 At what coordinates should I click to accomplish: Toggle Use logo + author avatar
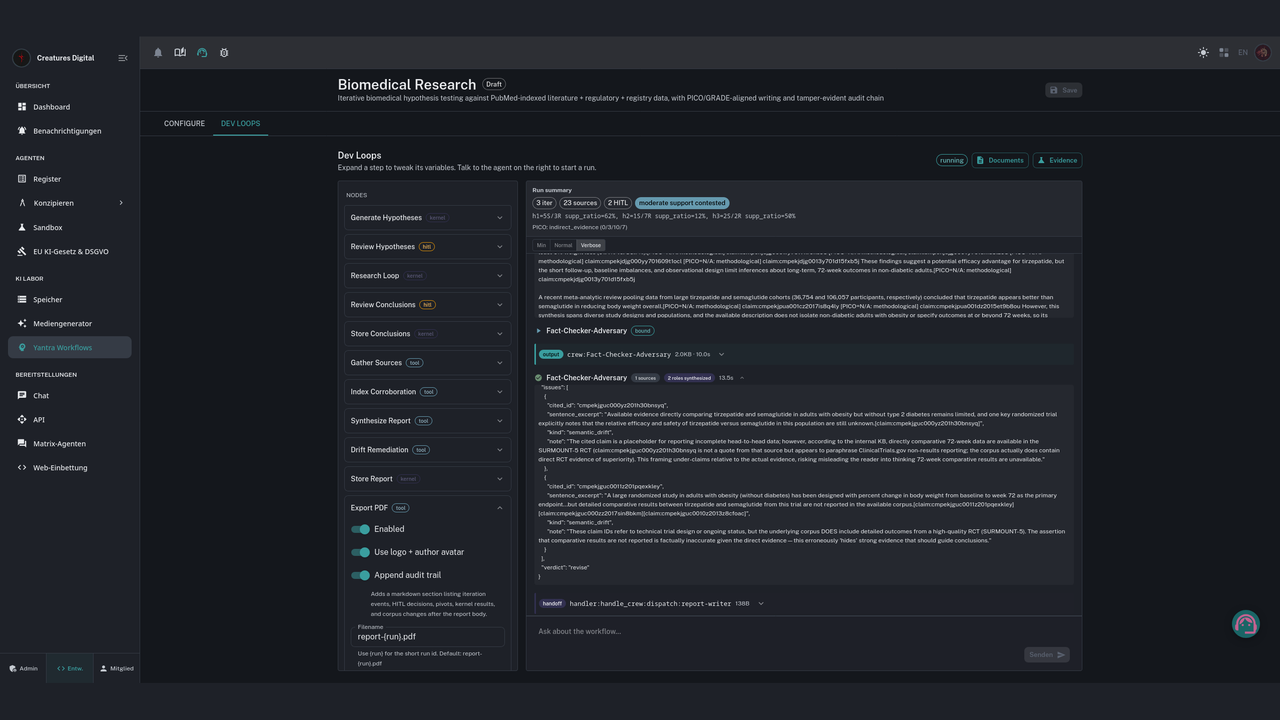click(360, 552)
